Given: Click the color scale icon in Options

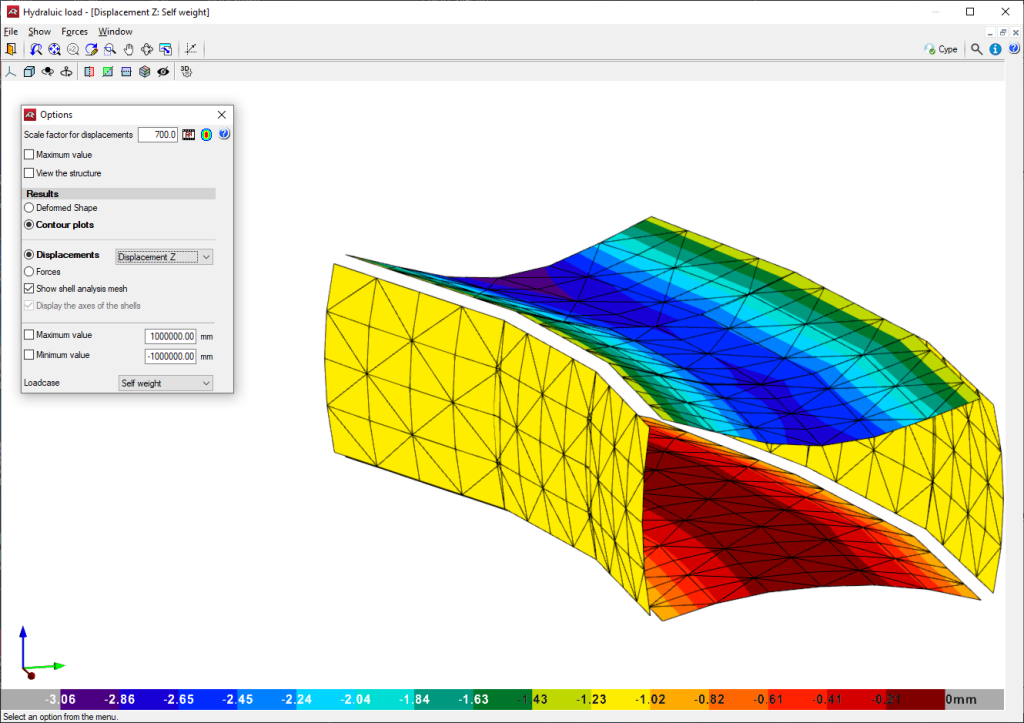Looking at the screenshot, I should (206, 134).
